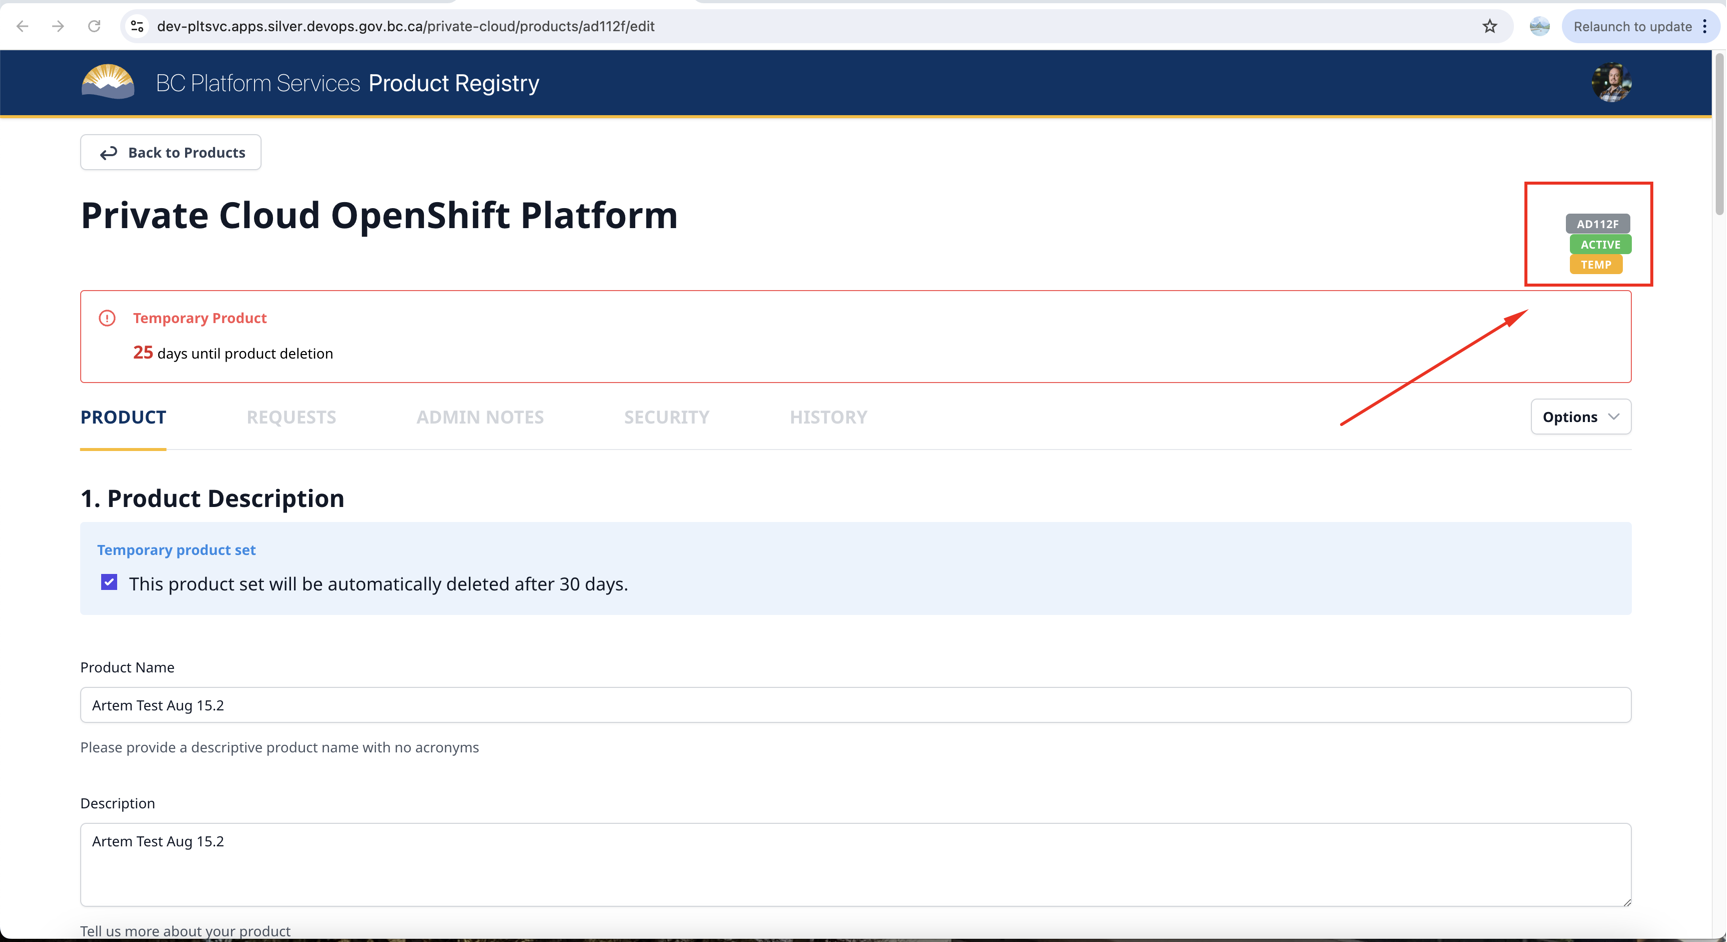Click into the Description text area

pos(855,865)
